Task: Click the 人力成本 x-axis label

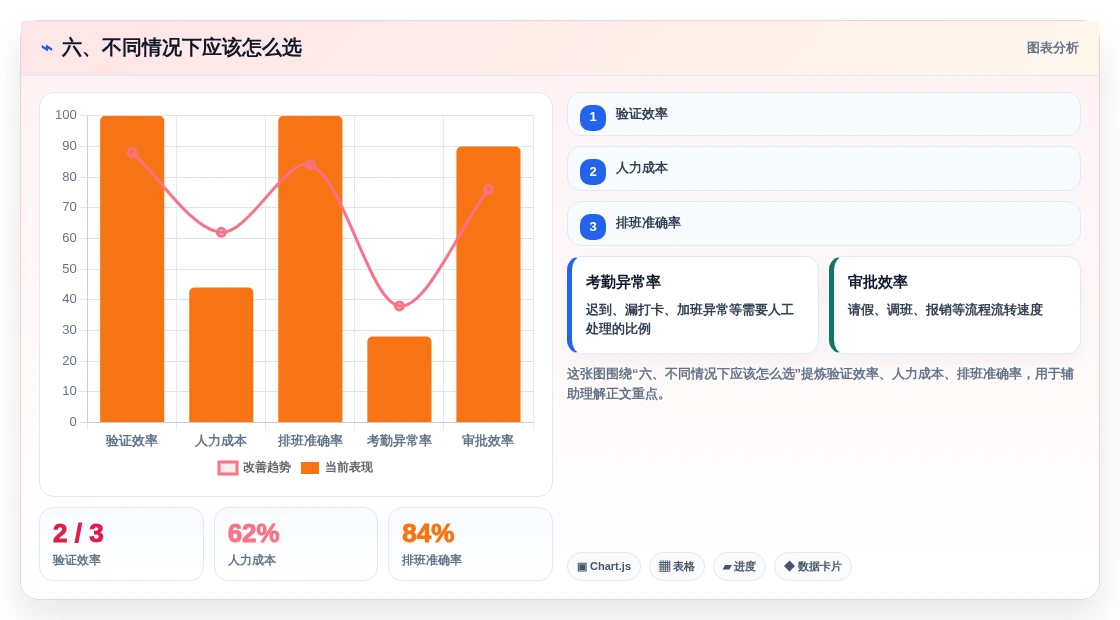Action: 221,441
